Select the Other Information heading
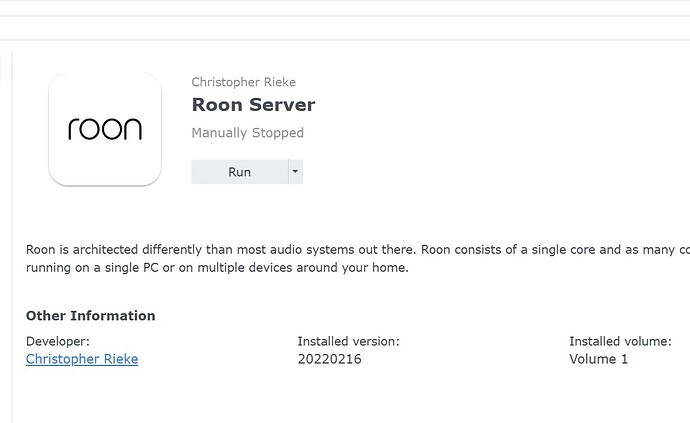690x423 pixels. click(91, 316)
